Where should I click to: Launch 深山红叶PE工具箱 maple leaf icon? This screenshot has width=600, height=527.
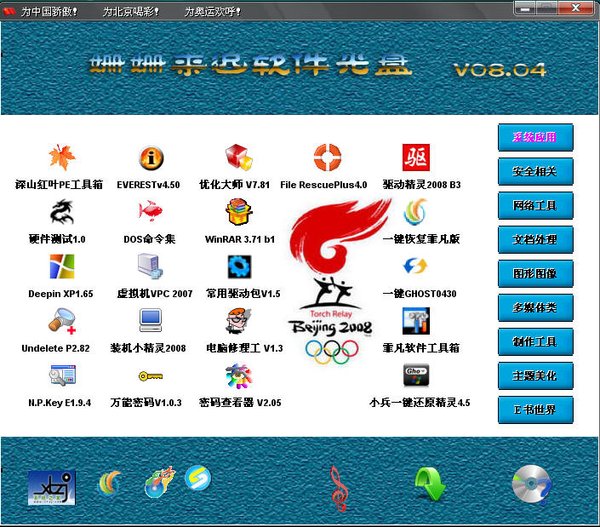(x=62, y=157)
